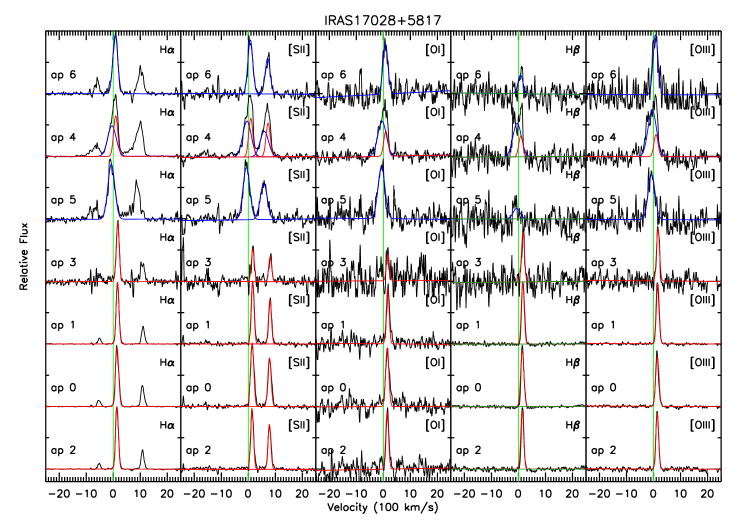This screenshot has width=747, height=523.
Task: Click the [OIII] label in the ap 0 panel
Action: [x=703, y=362]
